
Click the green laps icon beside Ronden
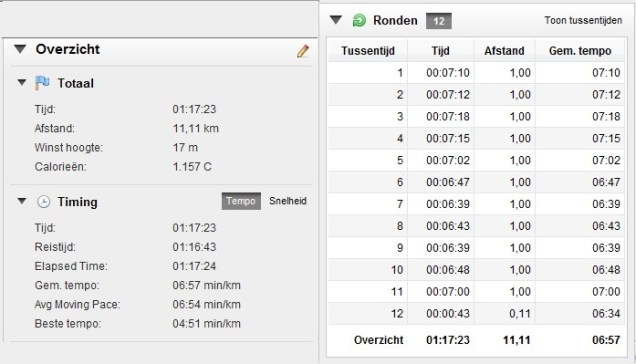359,20
